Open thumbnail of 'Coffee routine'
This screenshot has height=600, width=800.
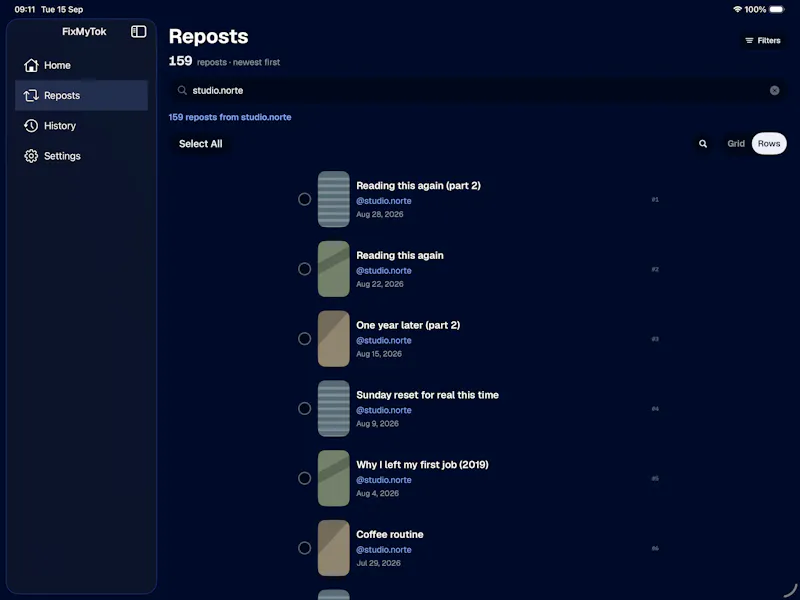click(x=334, y=548)
